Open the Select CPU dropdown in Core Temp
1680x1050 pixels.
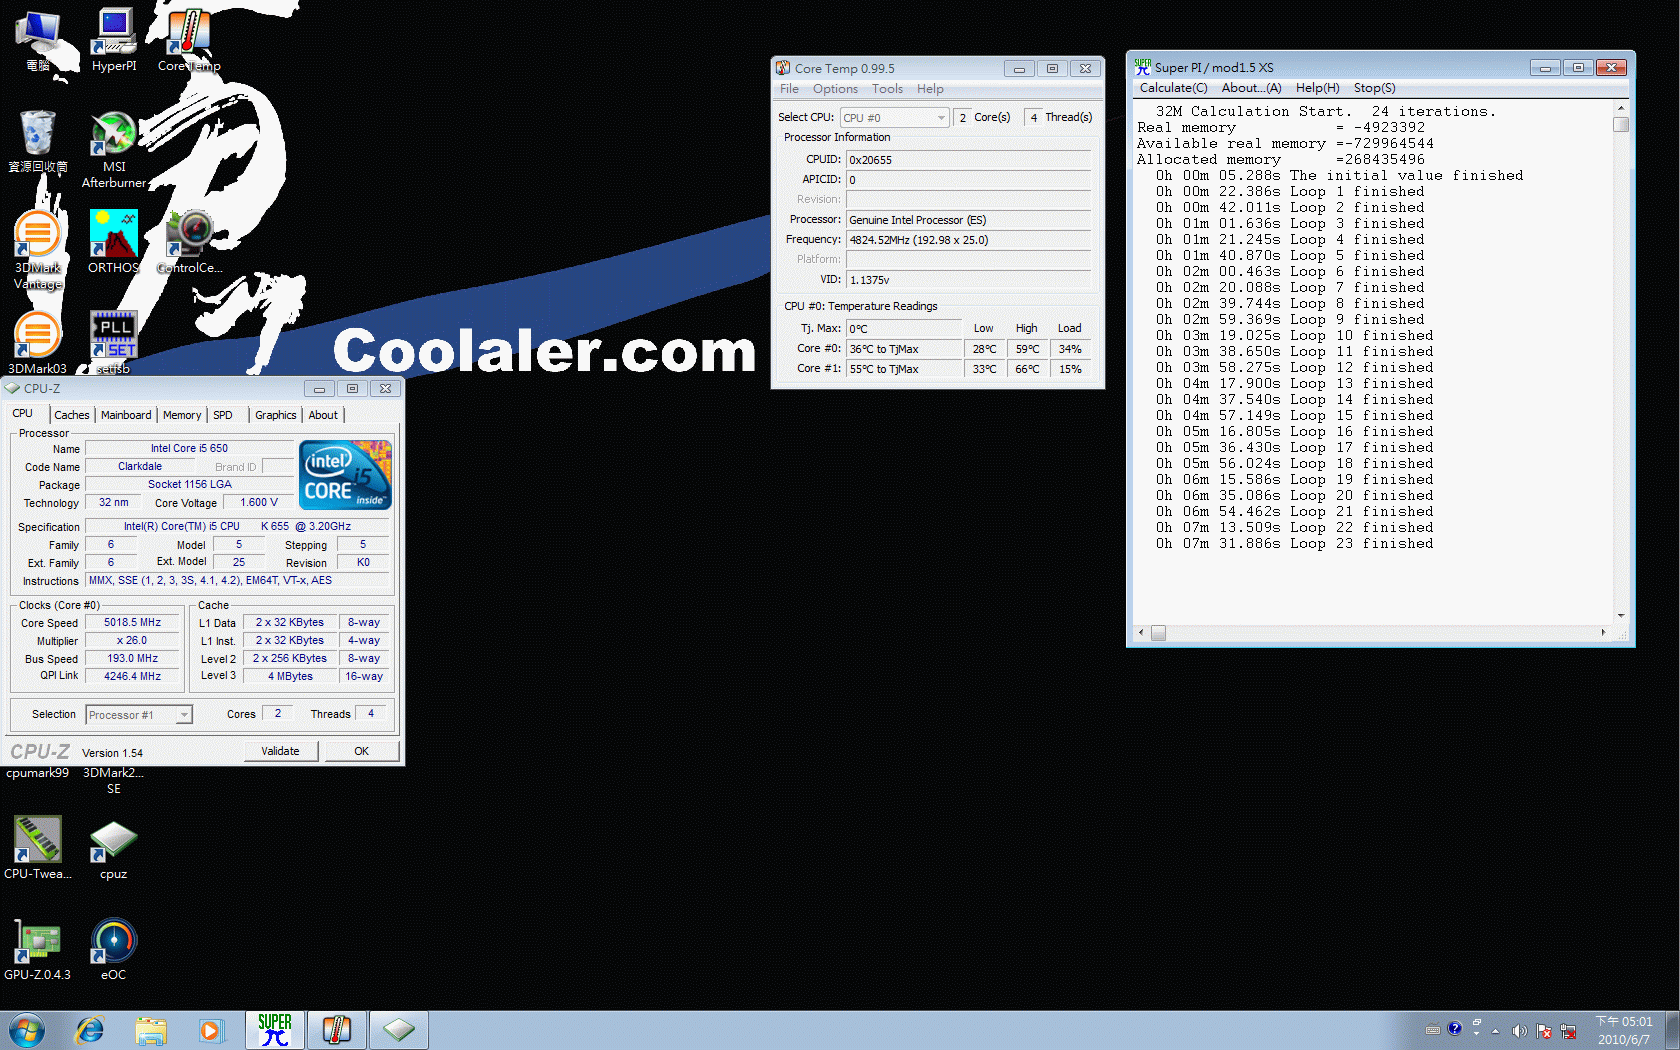(894, 118)
